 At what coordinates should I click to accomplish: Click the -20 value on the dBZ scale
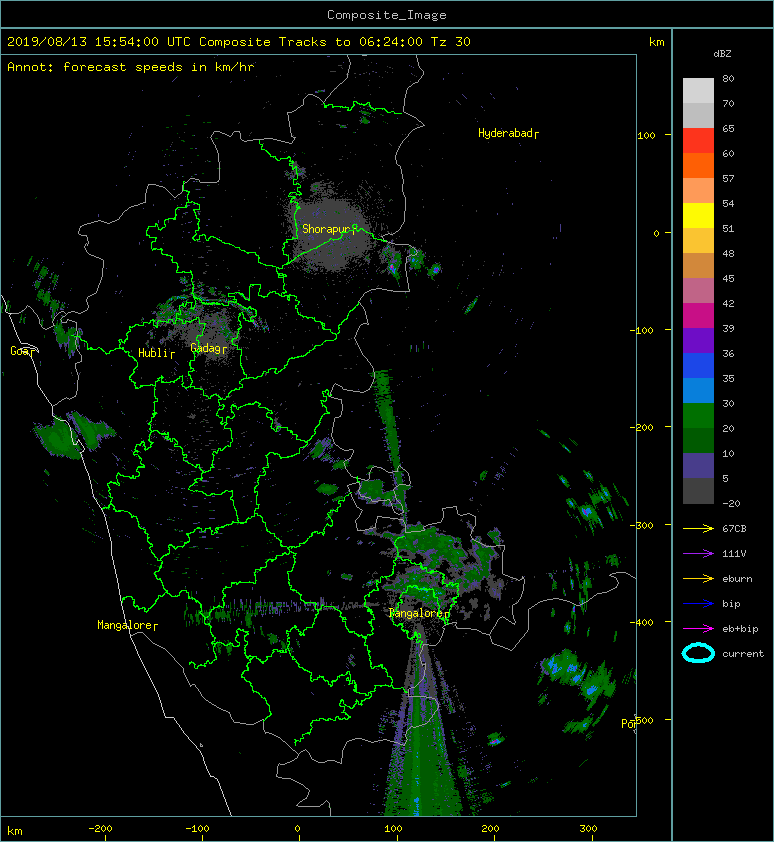point(731,503)
